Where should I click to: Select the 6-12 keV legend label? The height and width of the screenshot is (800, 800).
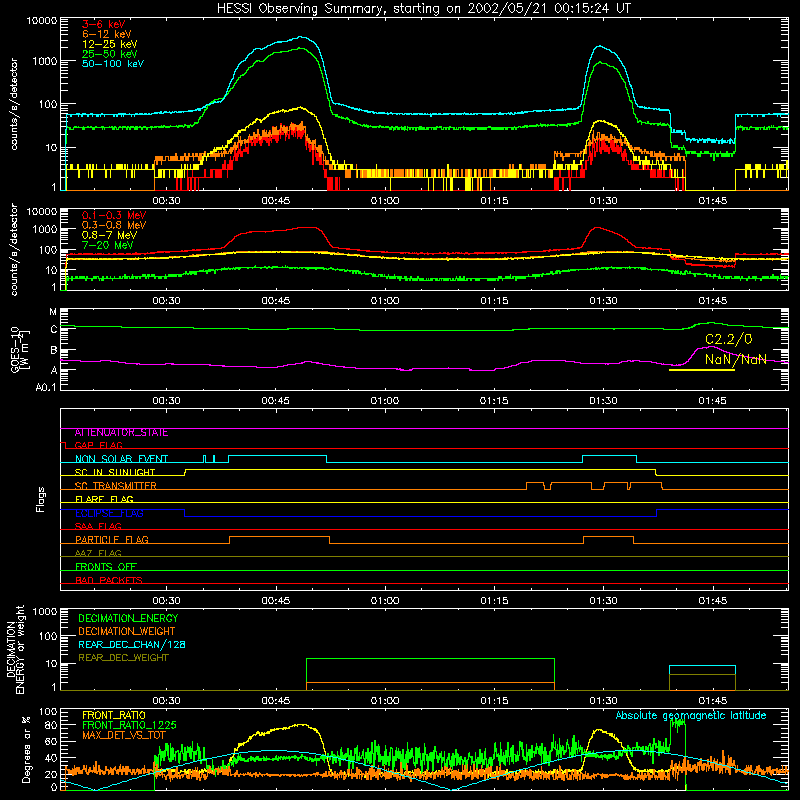click(x=106, y=34)
